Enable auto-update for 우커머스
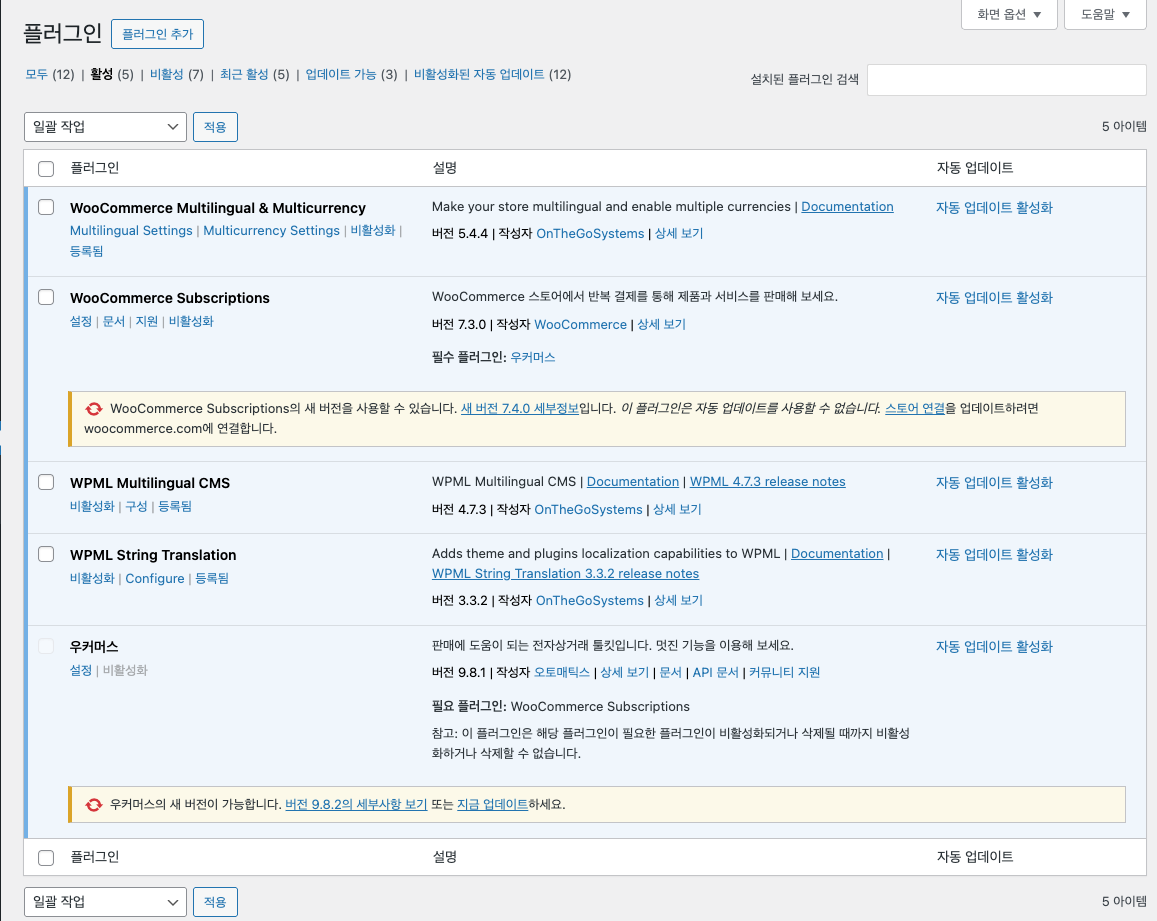The image size is (1157, 921). click(x=994, y=646)
